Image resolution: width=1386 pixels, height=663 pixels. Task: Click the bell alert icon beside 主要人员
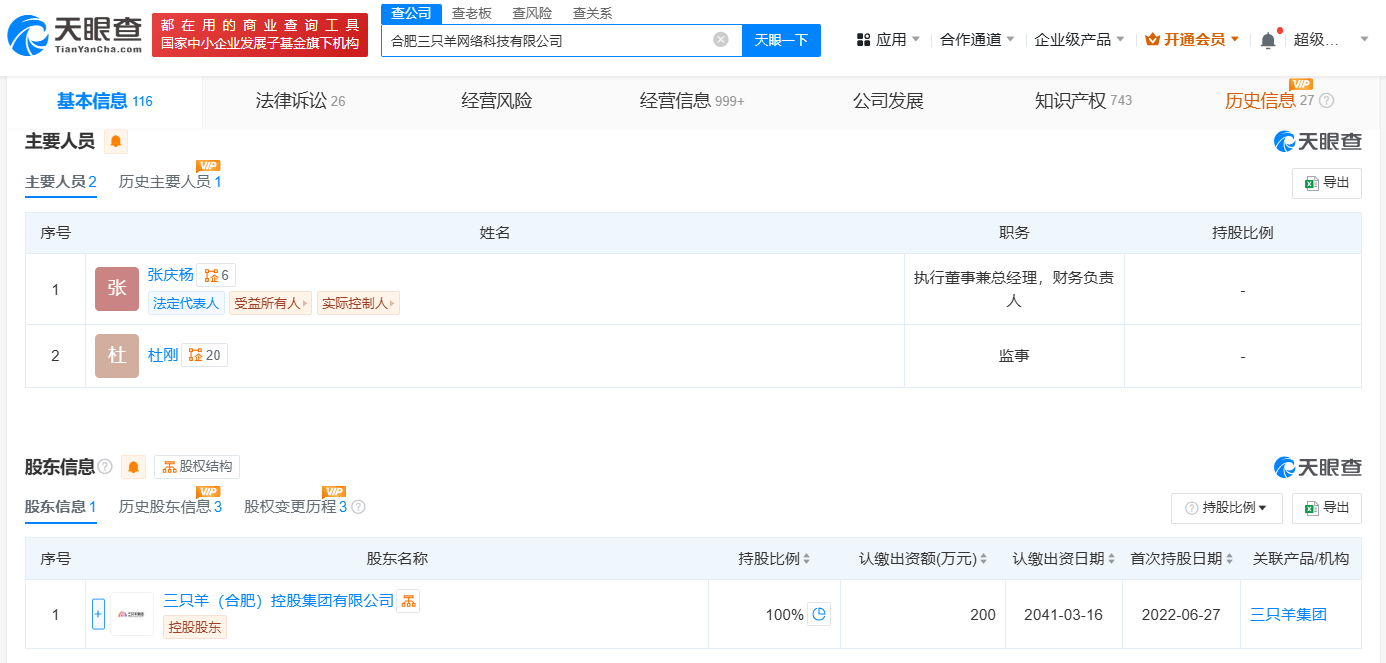116,142
